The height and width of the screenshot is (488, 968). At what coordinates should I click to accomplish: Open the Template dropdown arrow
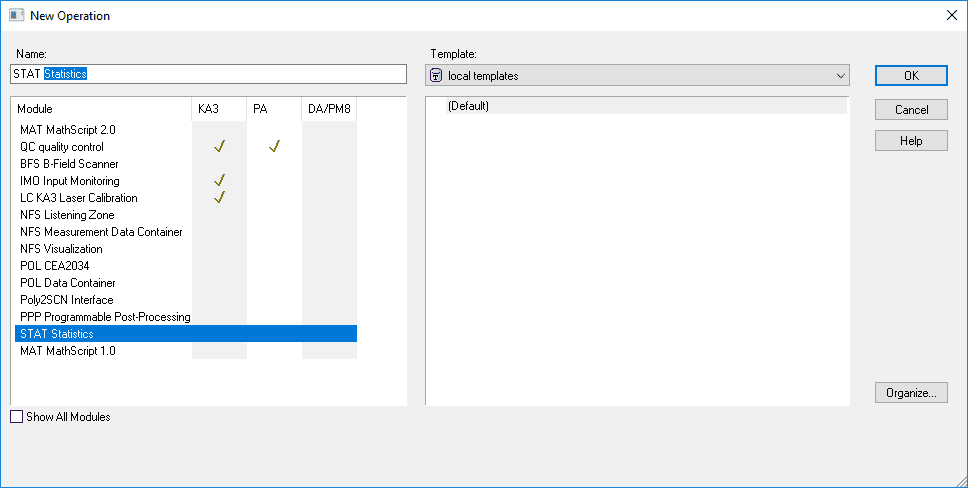click(x=840, y=76)
